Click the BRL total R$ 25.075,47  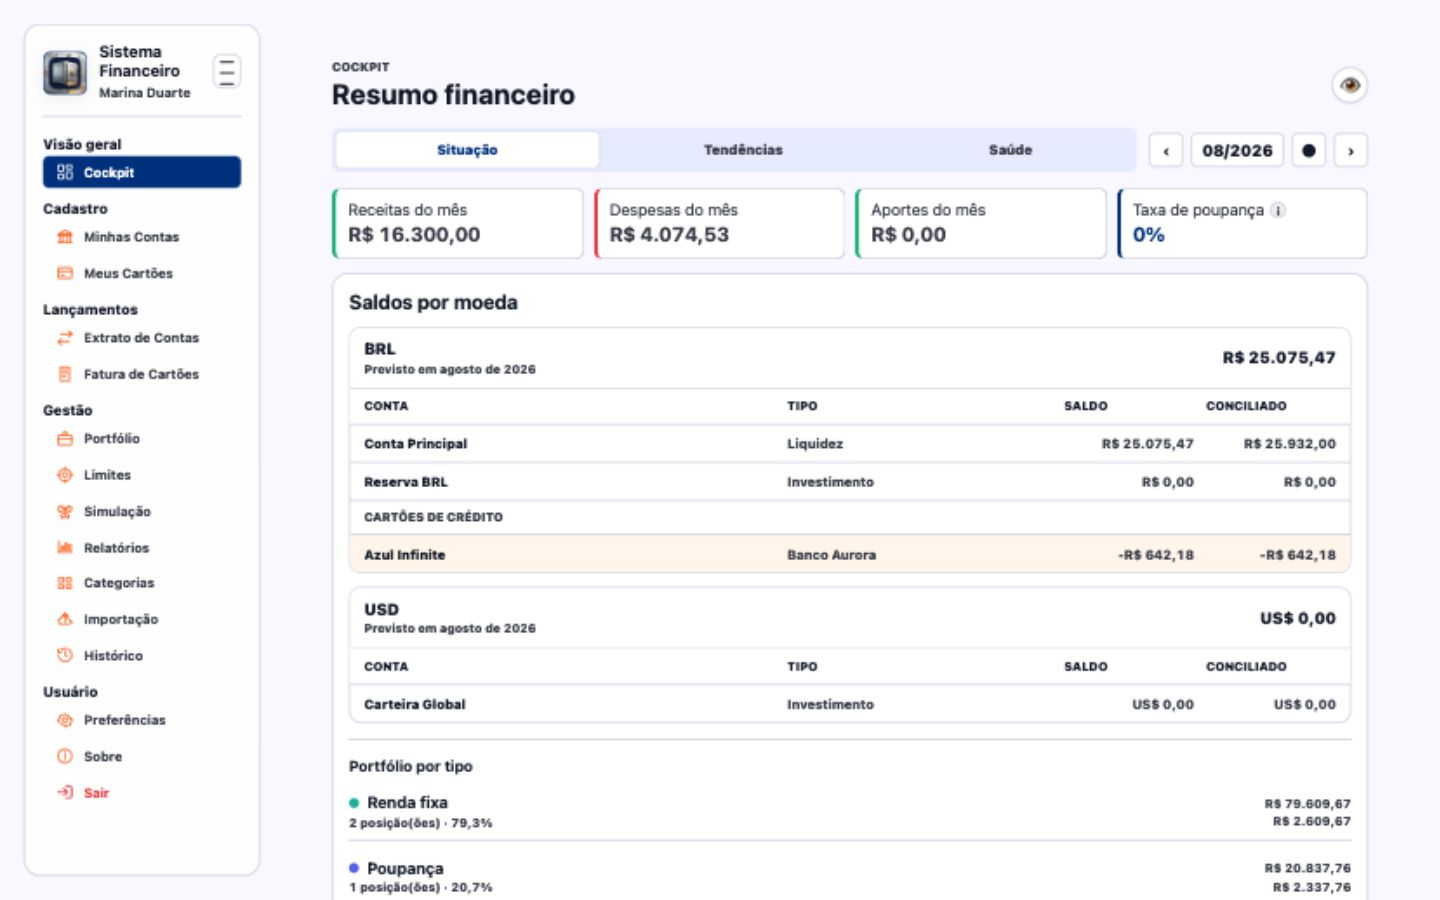pos(1279,358)
